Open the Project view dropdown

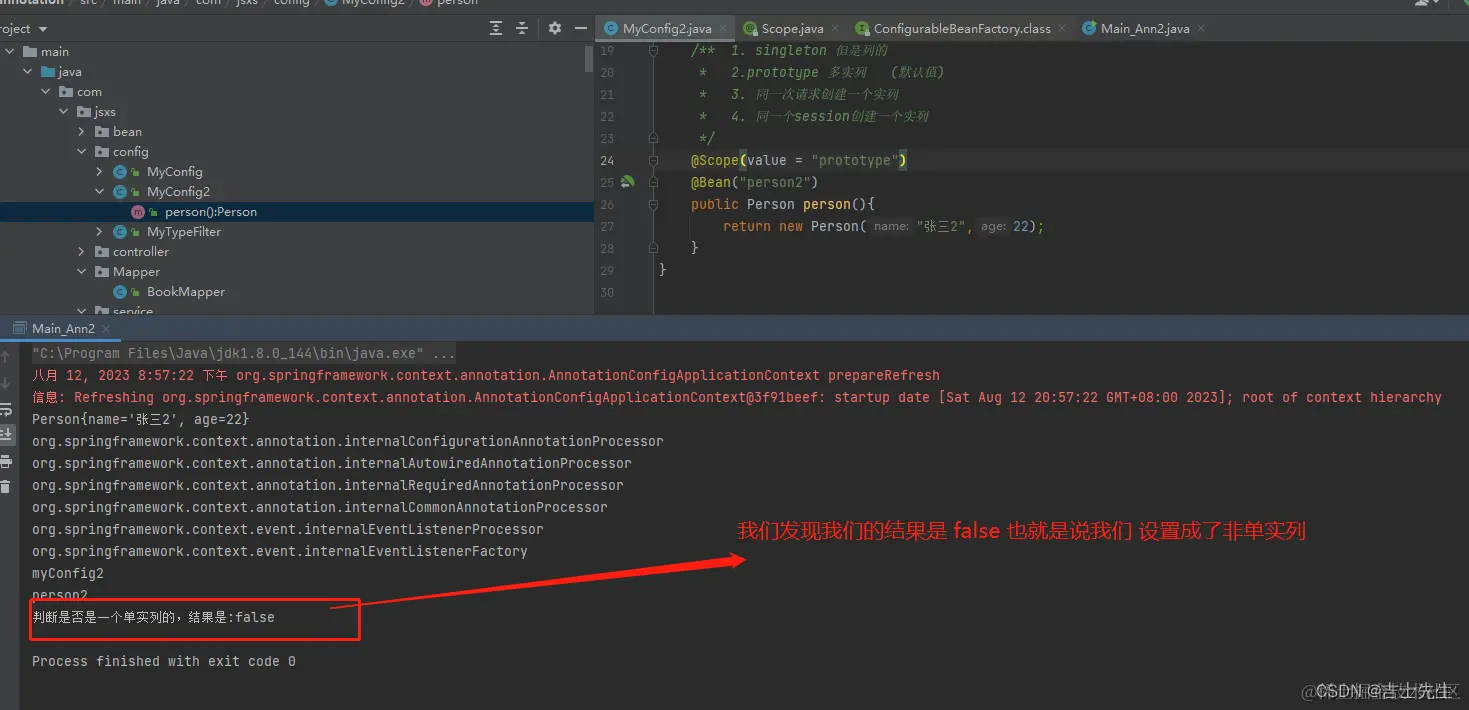[x=42, y=29]
